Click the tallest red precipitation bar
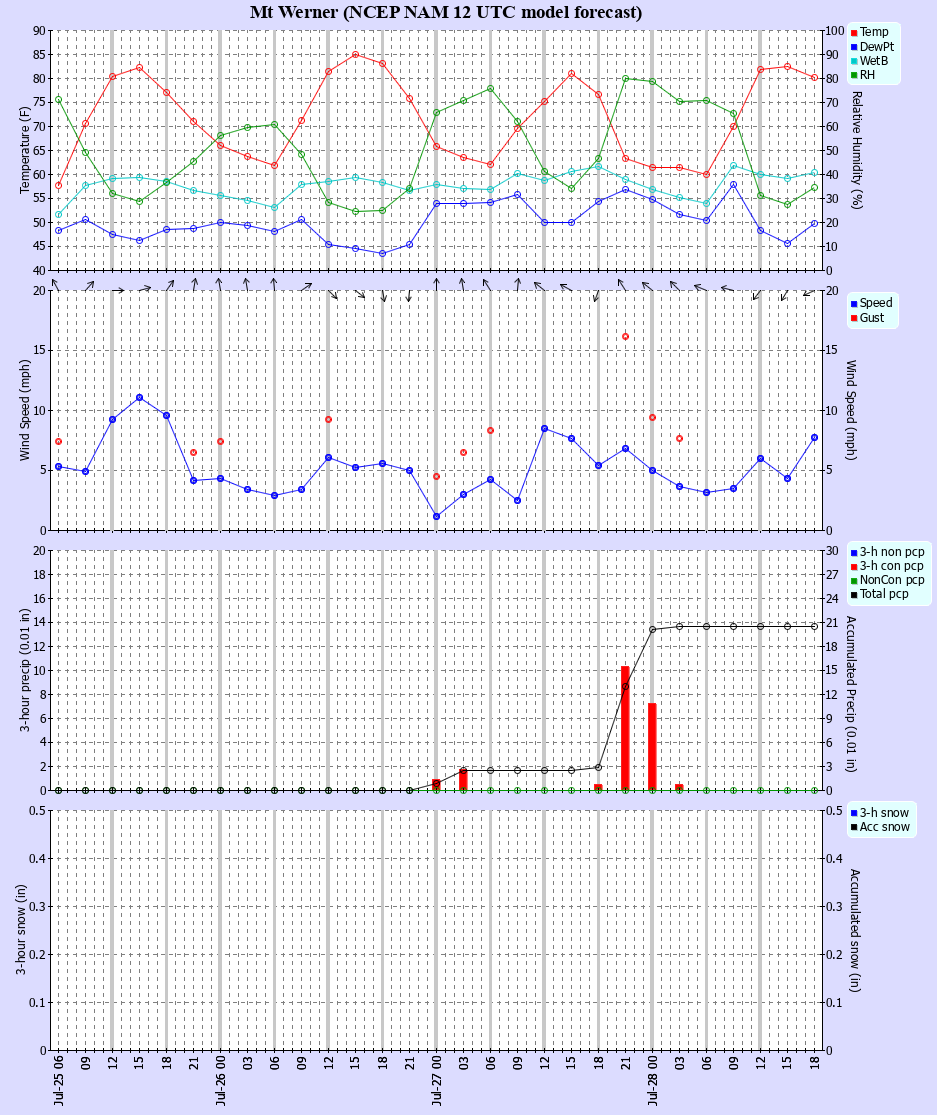This screenshot has height=1115, width=937. 625,728
